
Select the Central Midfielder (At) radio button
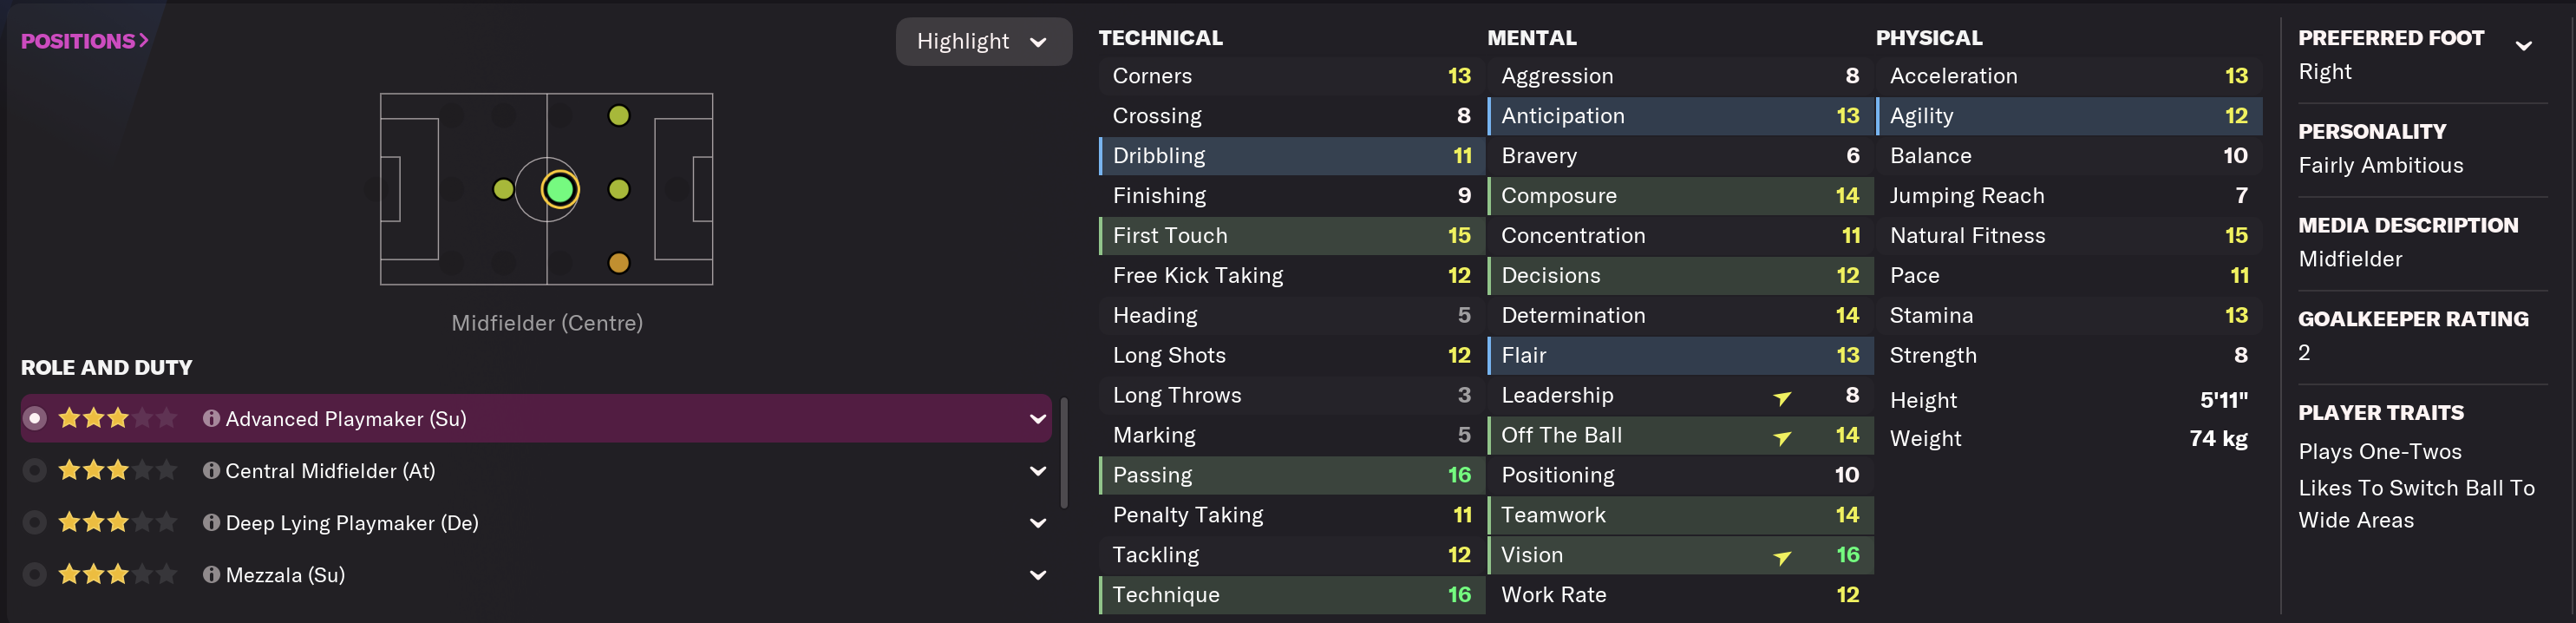click(35, 470)
